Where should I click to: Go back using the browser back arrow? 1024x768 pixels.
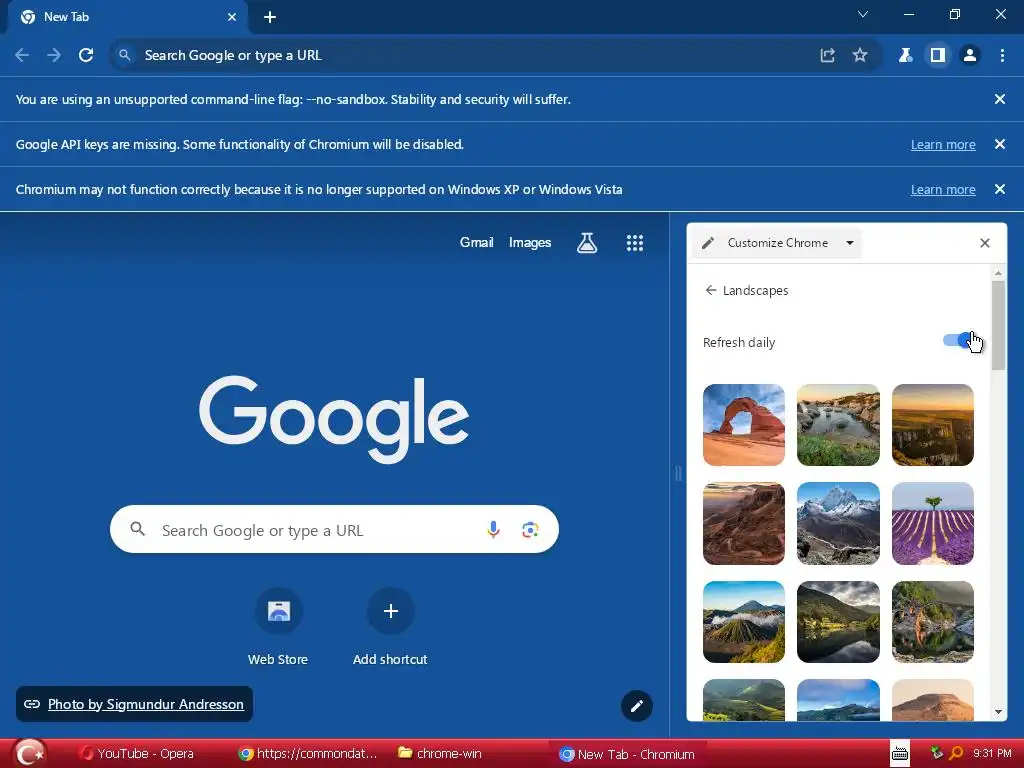coord(22,56)
